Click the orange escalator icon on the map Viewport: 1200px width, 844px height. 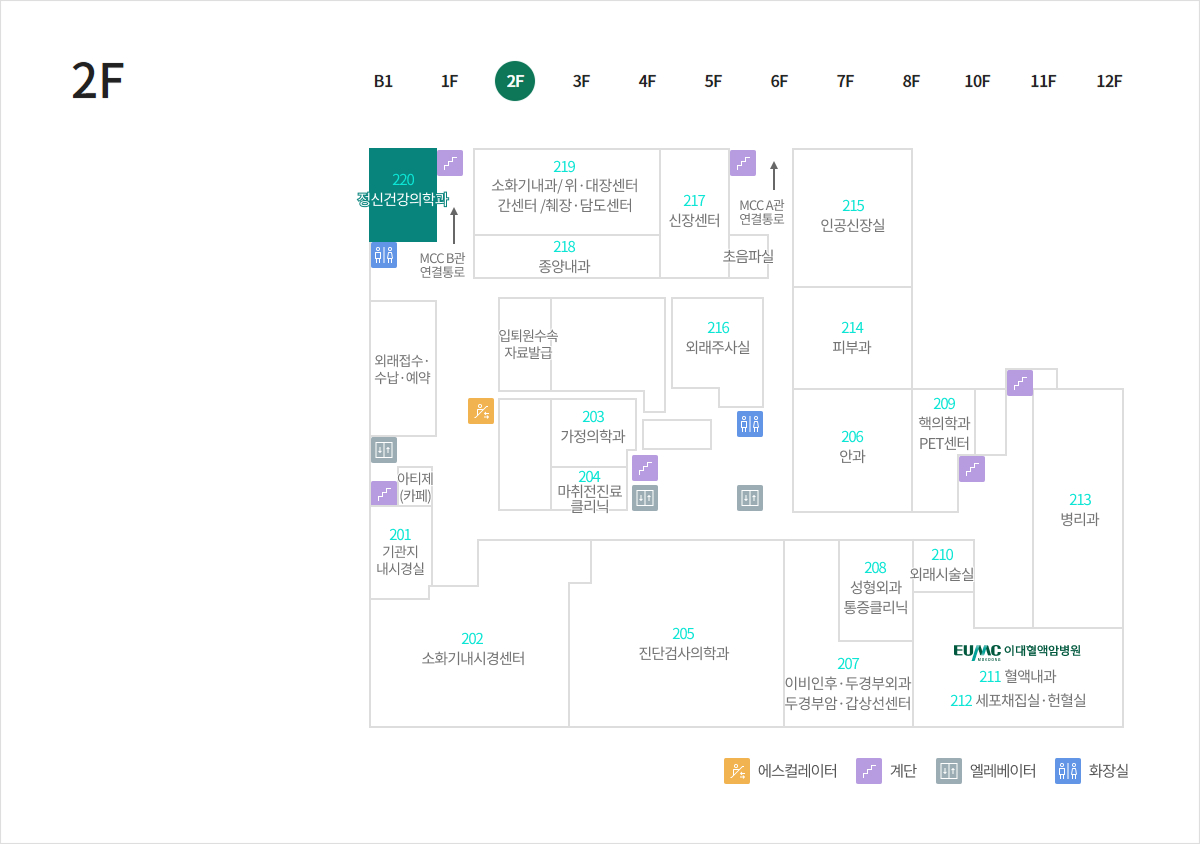click(x=481, y=411)
